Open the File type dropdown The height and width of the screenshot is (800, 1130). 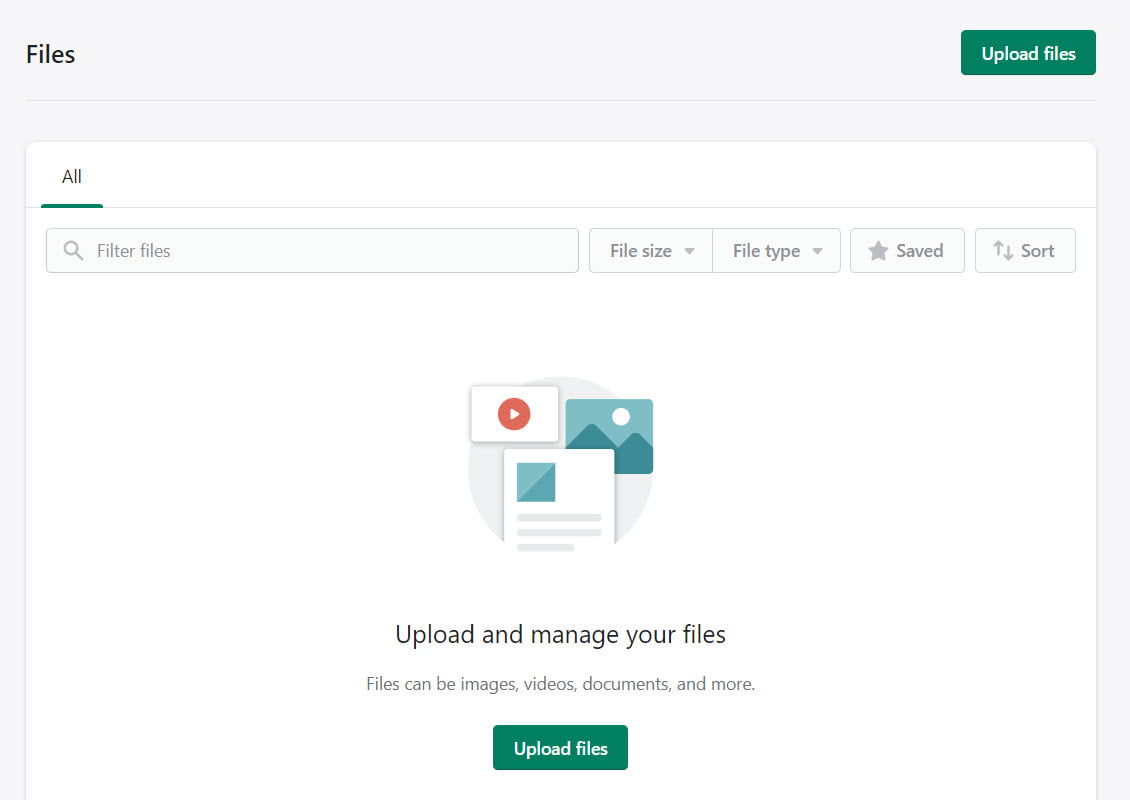coord(776,251)
